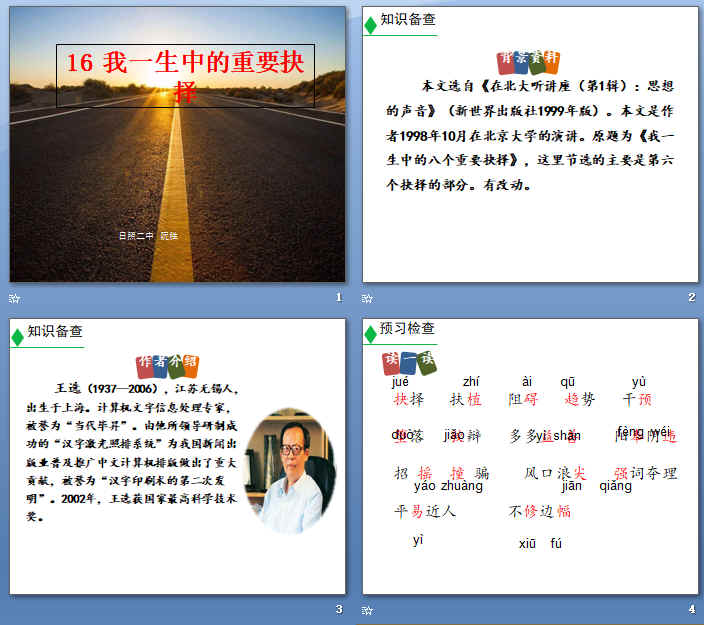Screen dimensions: 704x625
Task: Click slide number 1 label
Action: click(339, 297)
